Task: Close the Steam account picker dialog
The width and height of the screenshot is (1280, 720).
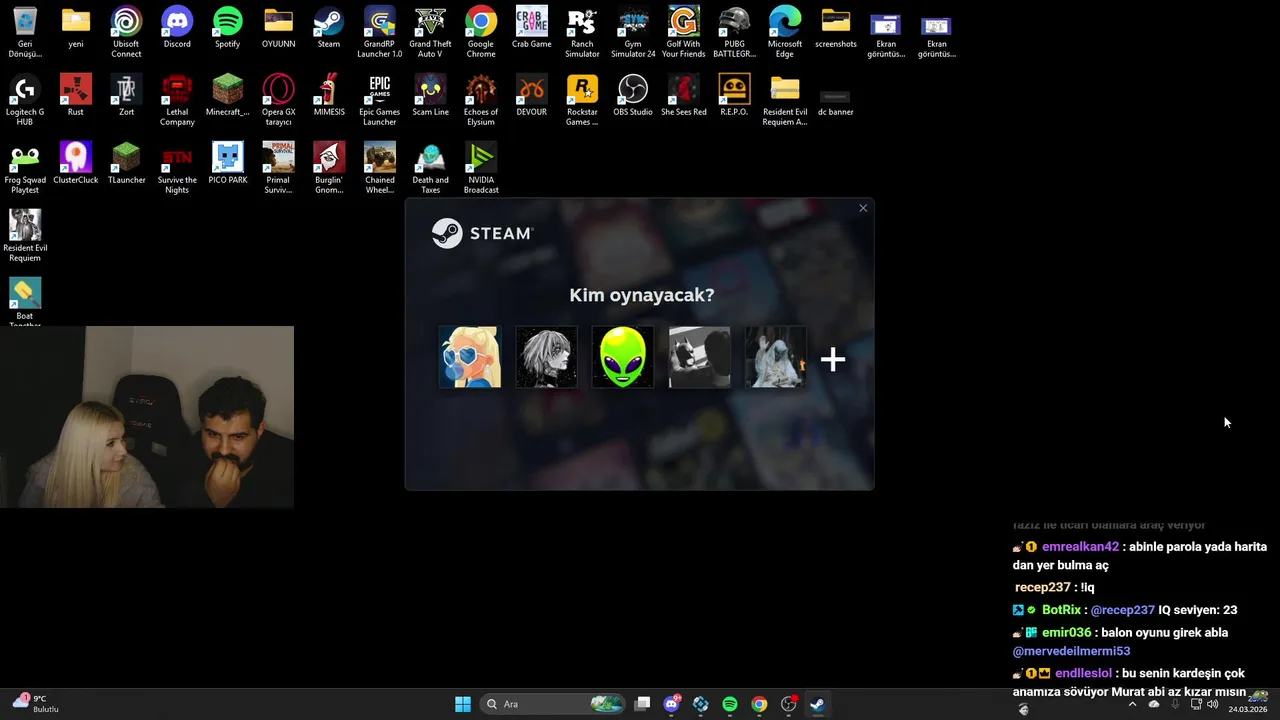Action: (863, 208)
